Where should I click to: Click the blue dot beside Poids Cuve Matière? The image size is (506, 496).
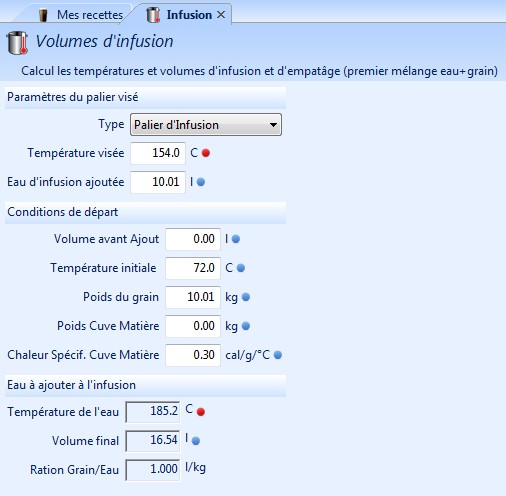pyautogui.click(x=246, y=326)
